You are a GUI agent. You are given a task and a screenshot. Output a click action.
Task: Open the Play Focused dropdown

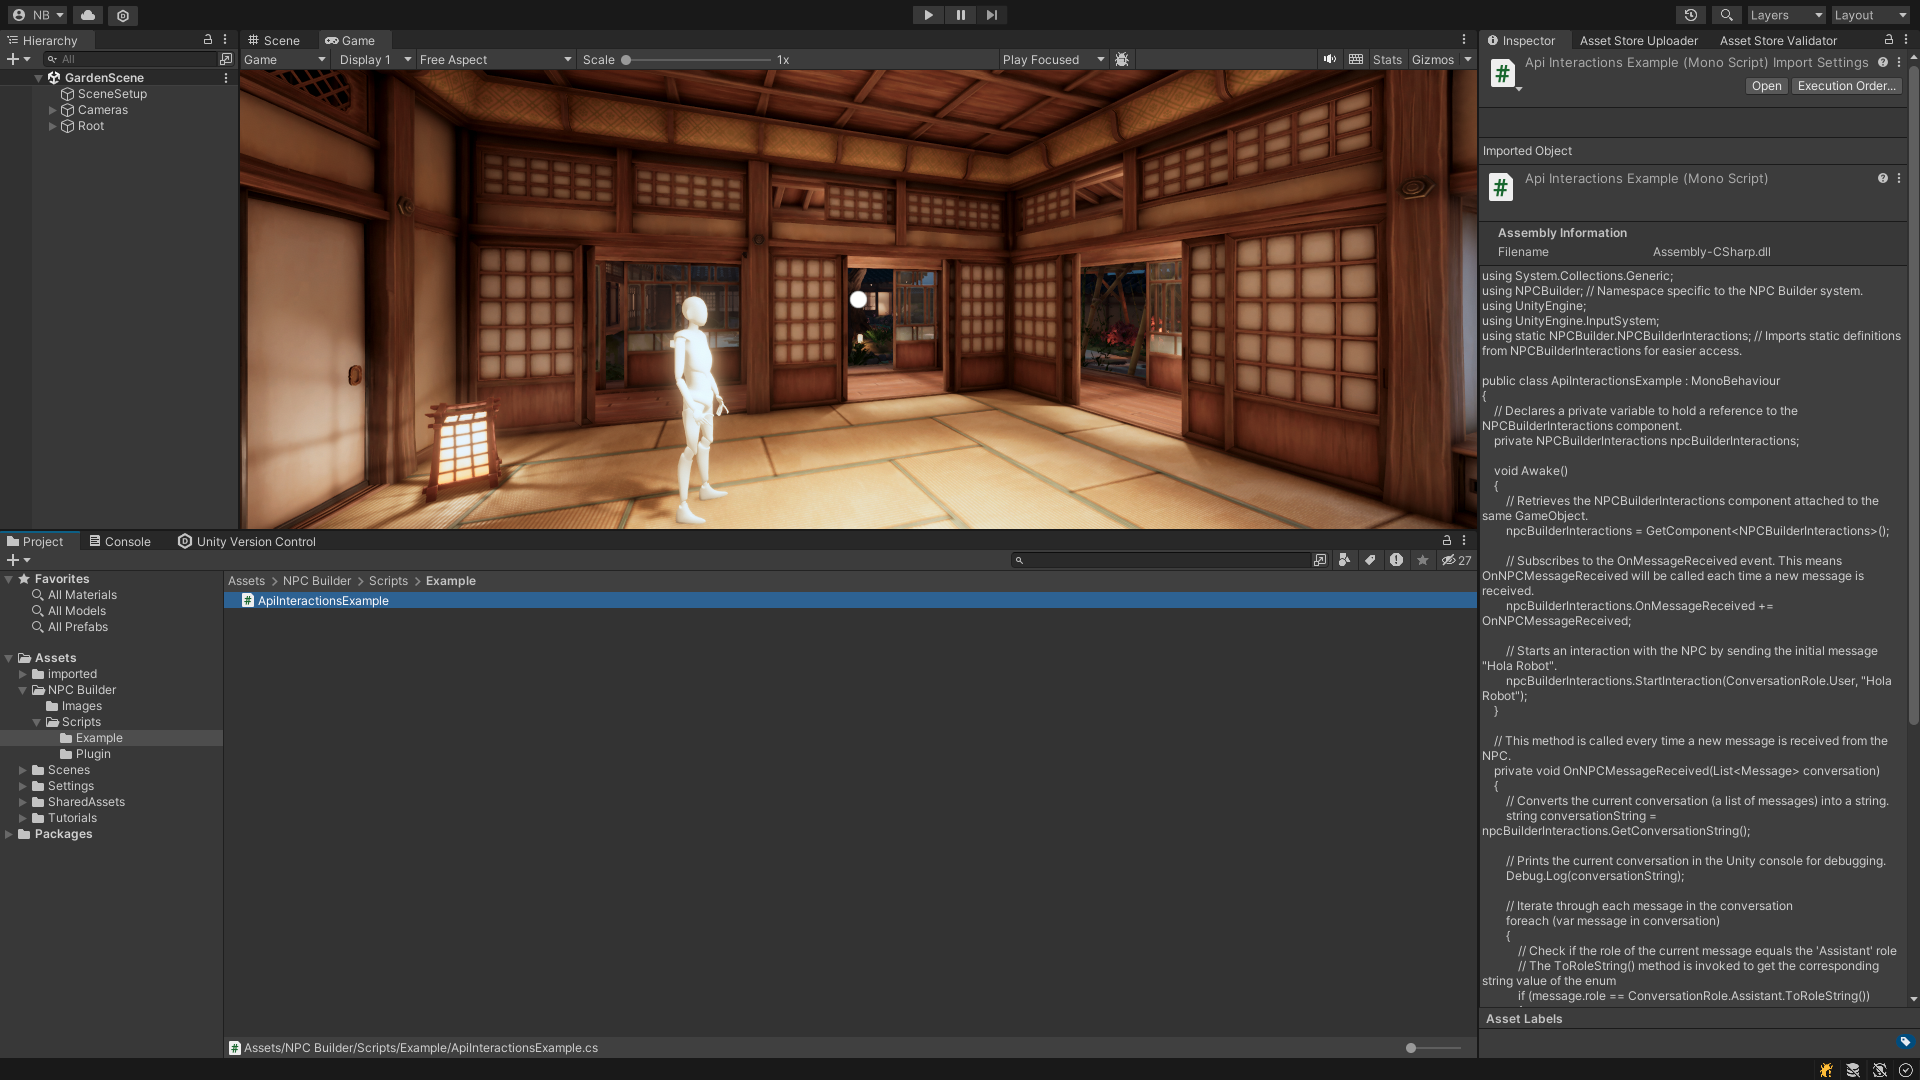coord(1053,59)
